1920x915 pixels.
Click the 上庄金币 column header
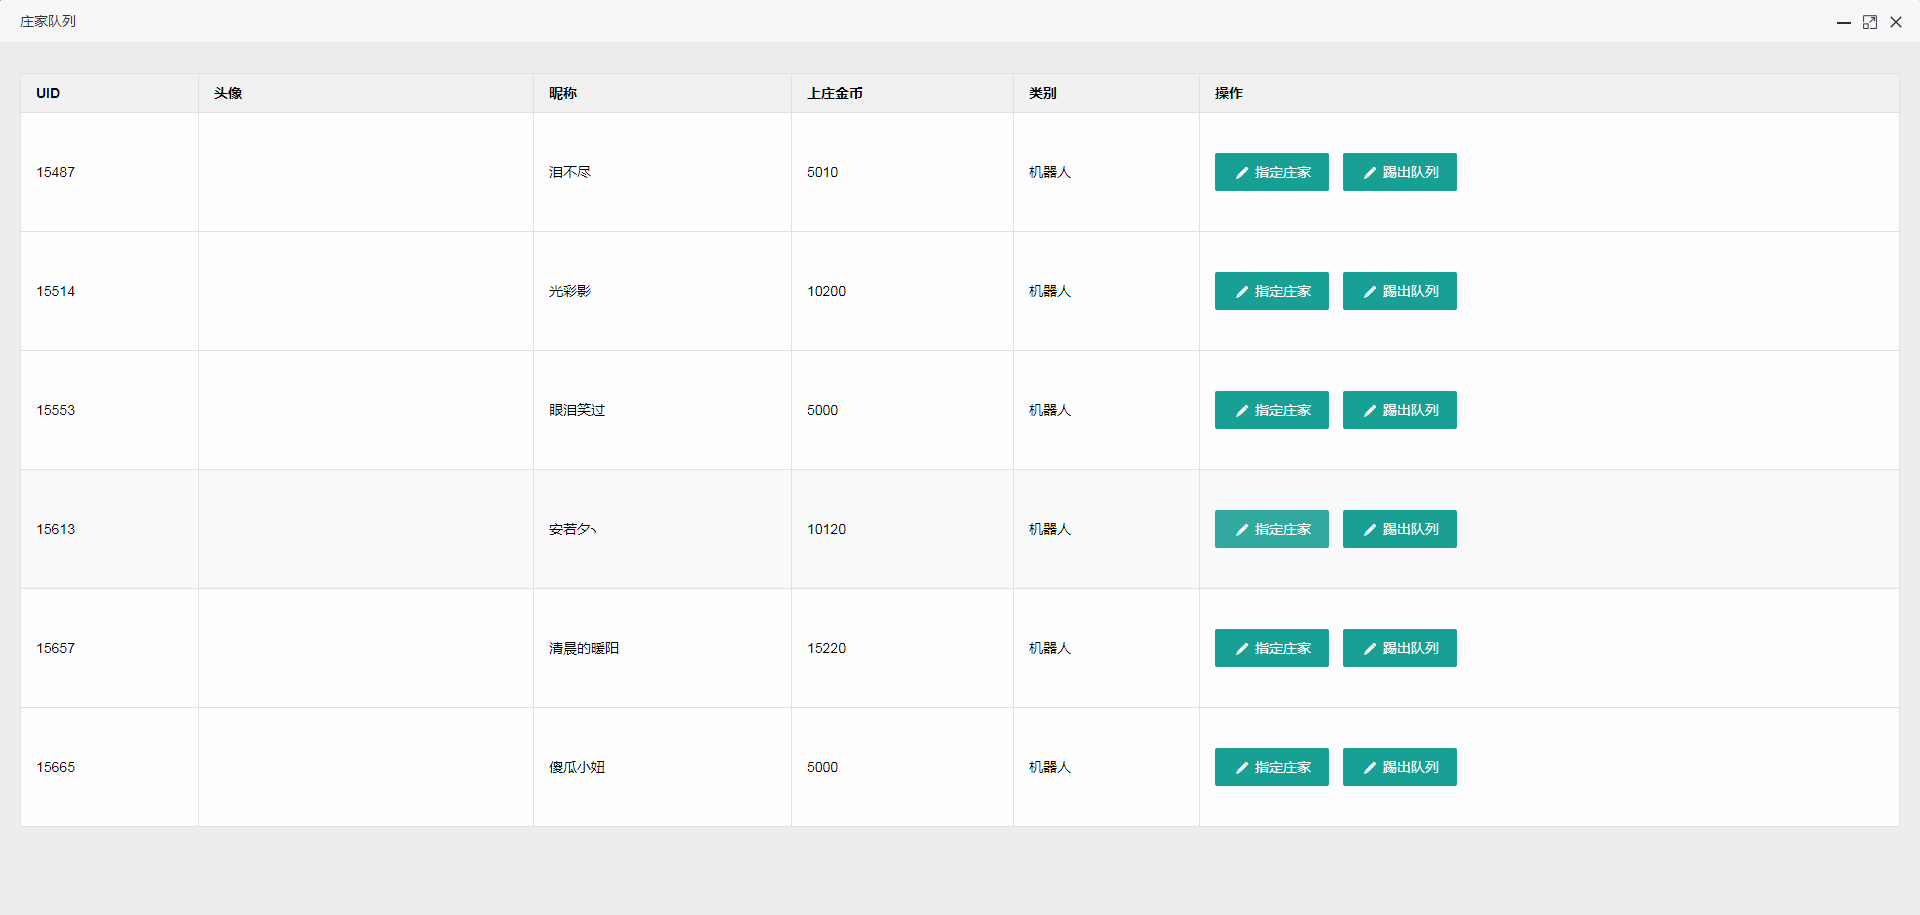click(834, 93)
